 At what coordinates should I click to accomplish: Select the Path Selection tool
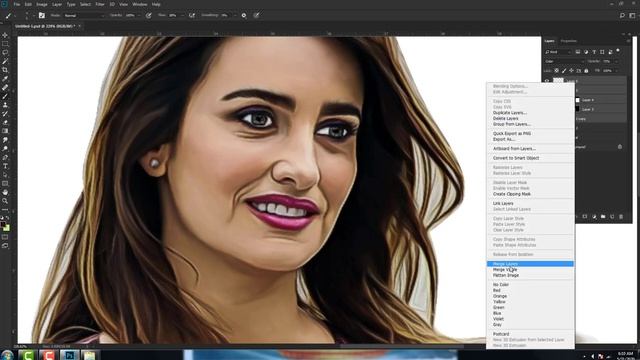[x=5, y=175]
